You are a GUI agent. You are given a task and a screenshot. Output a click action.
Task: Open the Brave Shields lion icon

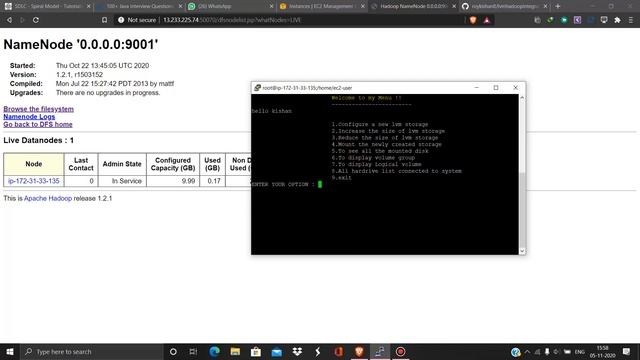coord(473,20)
